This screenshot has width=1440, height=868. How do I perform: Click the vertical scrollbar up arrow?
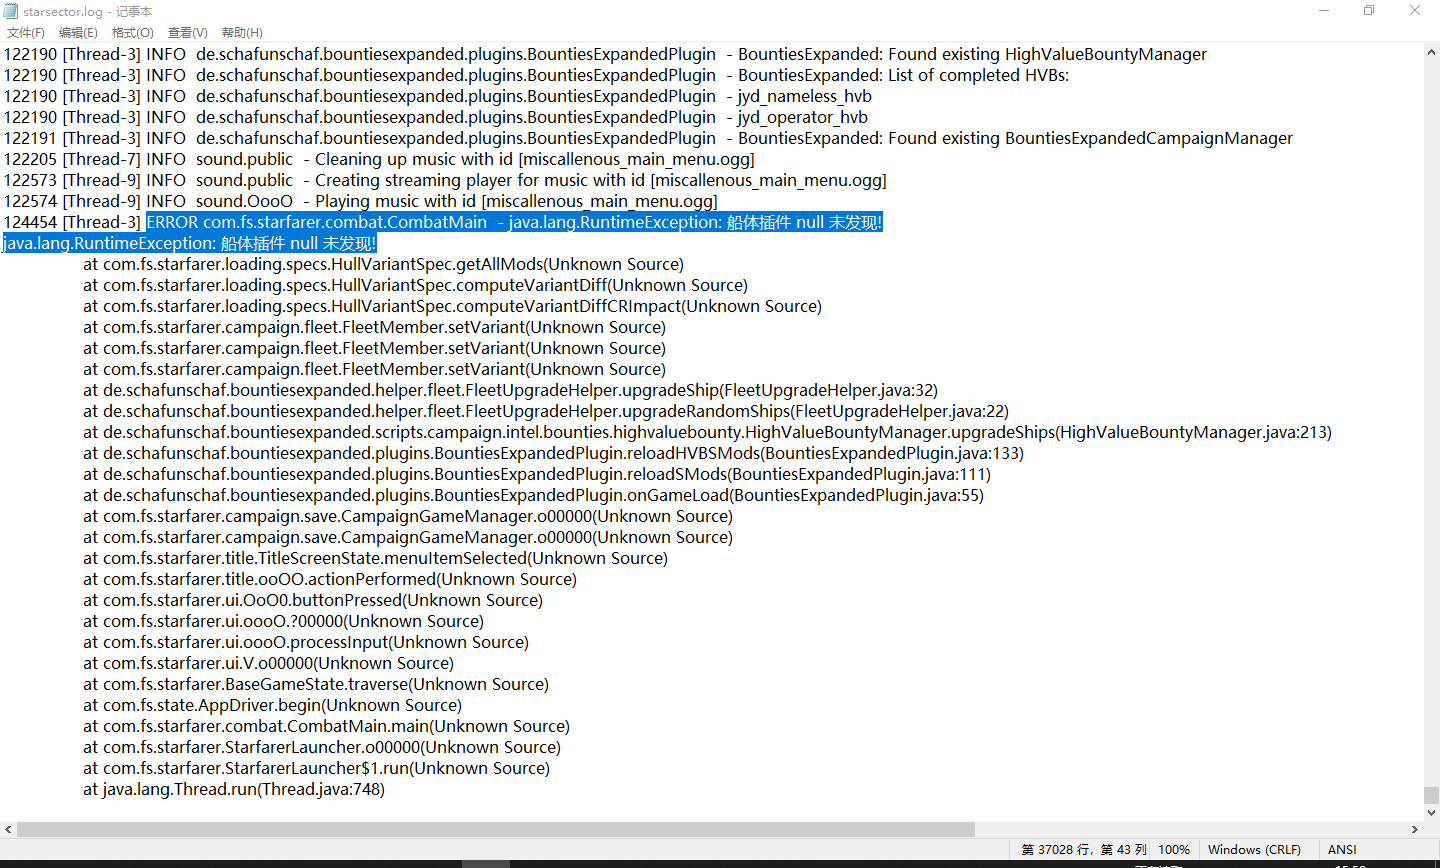[1431, 51]
